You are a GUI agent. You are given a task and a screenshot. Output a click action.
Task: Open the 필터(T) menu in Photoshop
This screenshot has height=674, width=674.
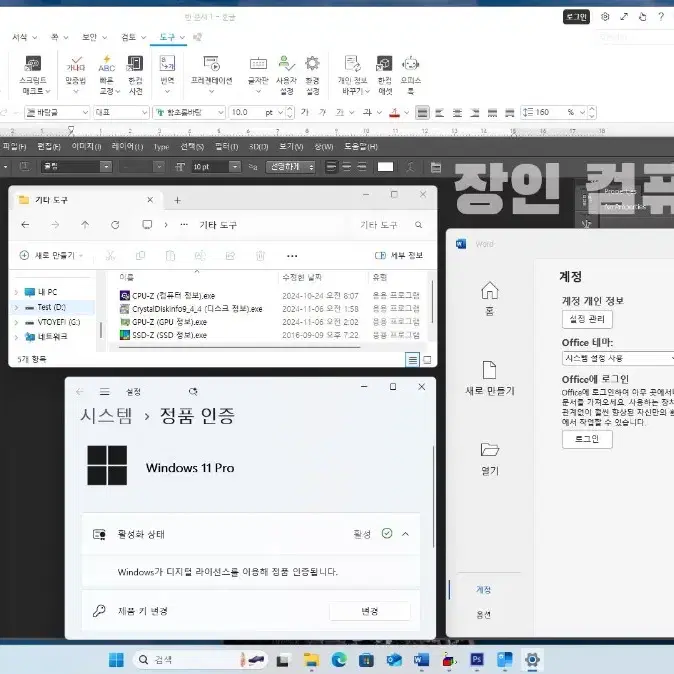point(227,147)
